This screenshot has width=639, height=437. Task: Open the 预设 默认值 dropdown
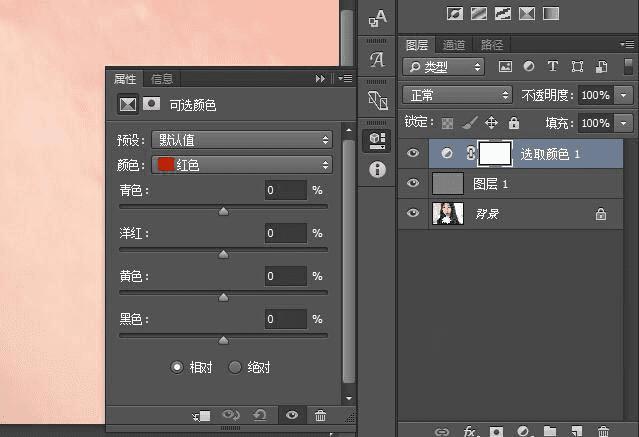242,140
